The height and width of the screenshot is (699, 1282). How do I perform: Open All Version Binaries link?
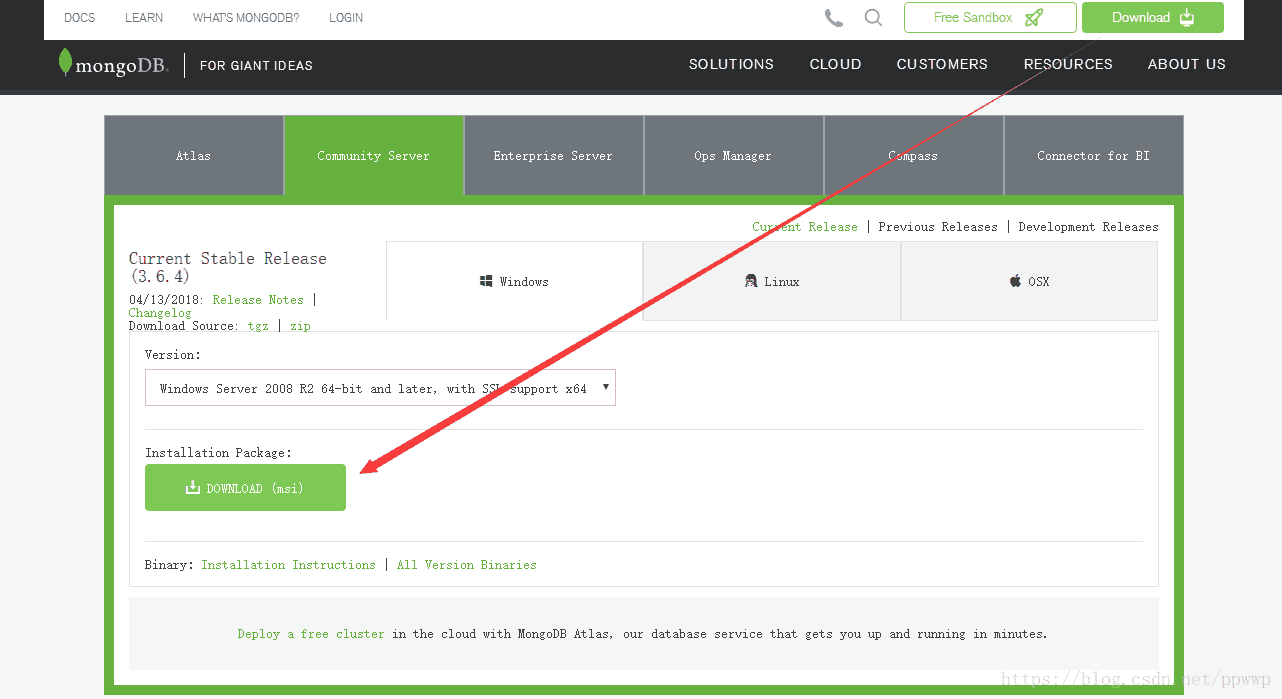click(466, 565)
